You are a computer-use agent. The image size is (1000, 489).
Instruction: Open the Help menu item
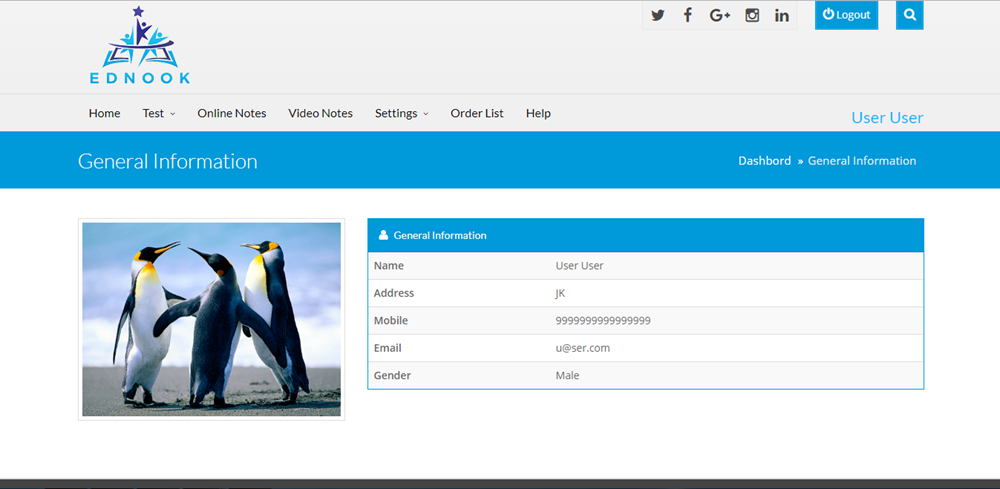click(538, 113)
